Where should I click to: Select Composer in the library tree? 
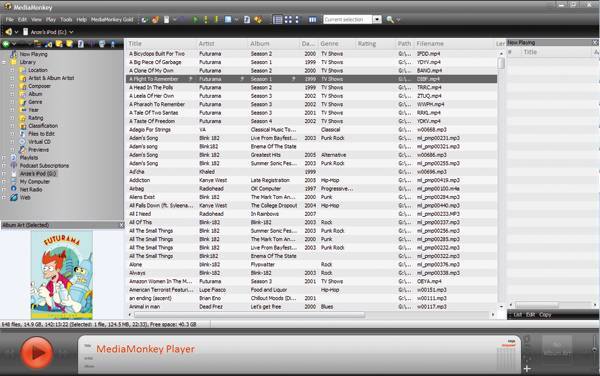click(x=39, y=86)
